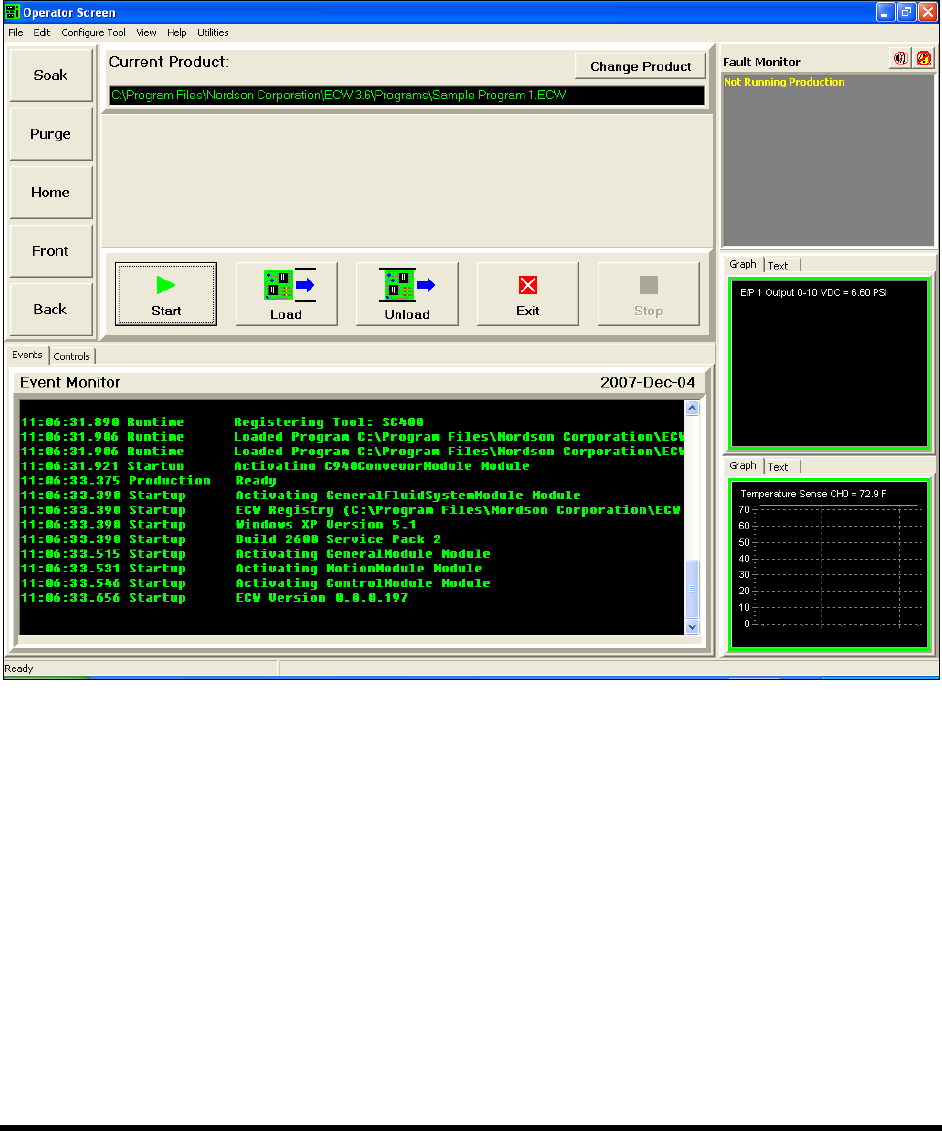Click the Change Product button

640,66
